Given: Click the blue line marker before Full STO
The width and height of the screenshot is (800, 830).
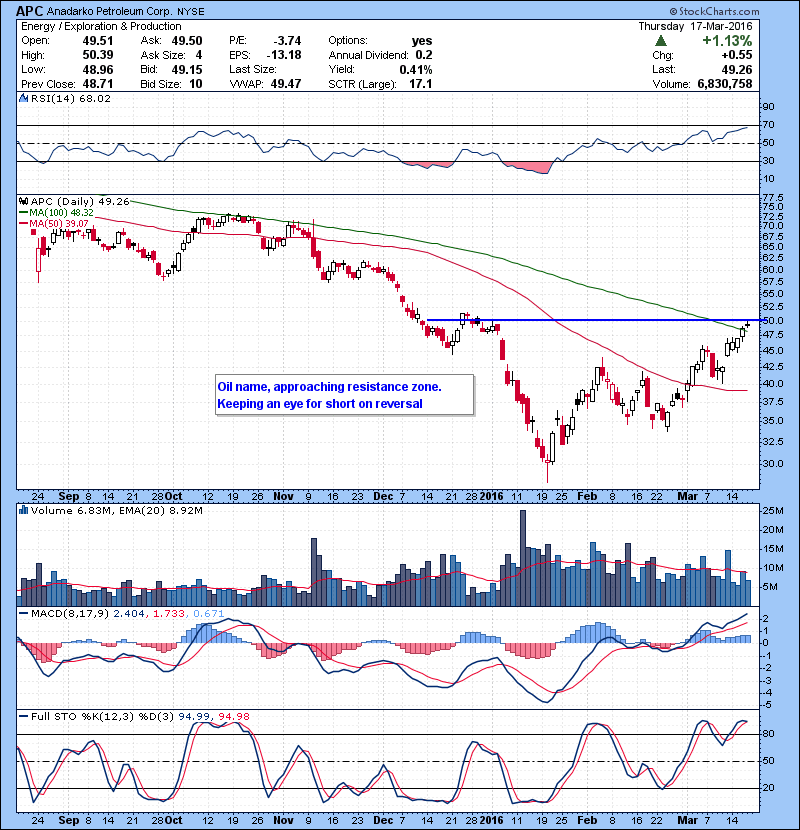Looking at the screenshot, I should point(23,716).
